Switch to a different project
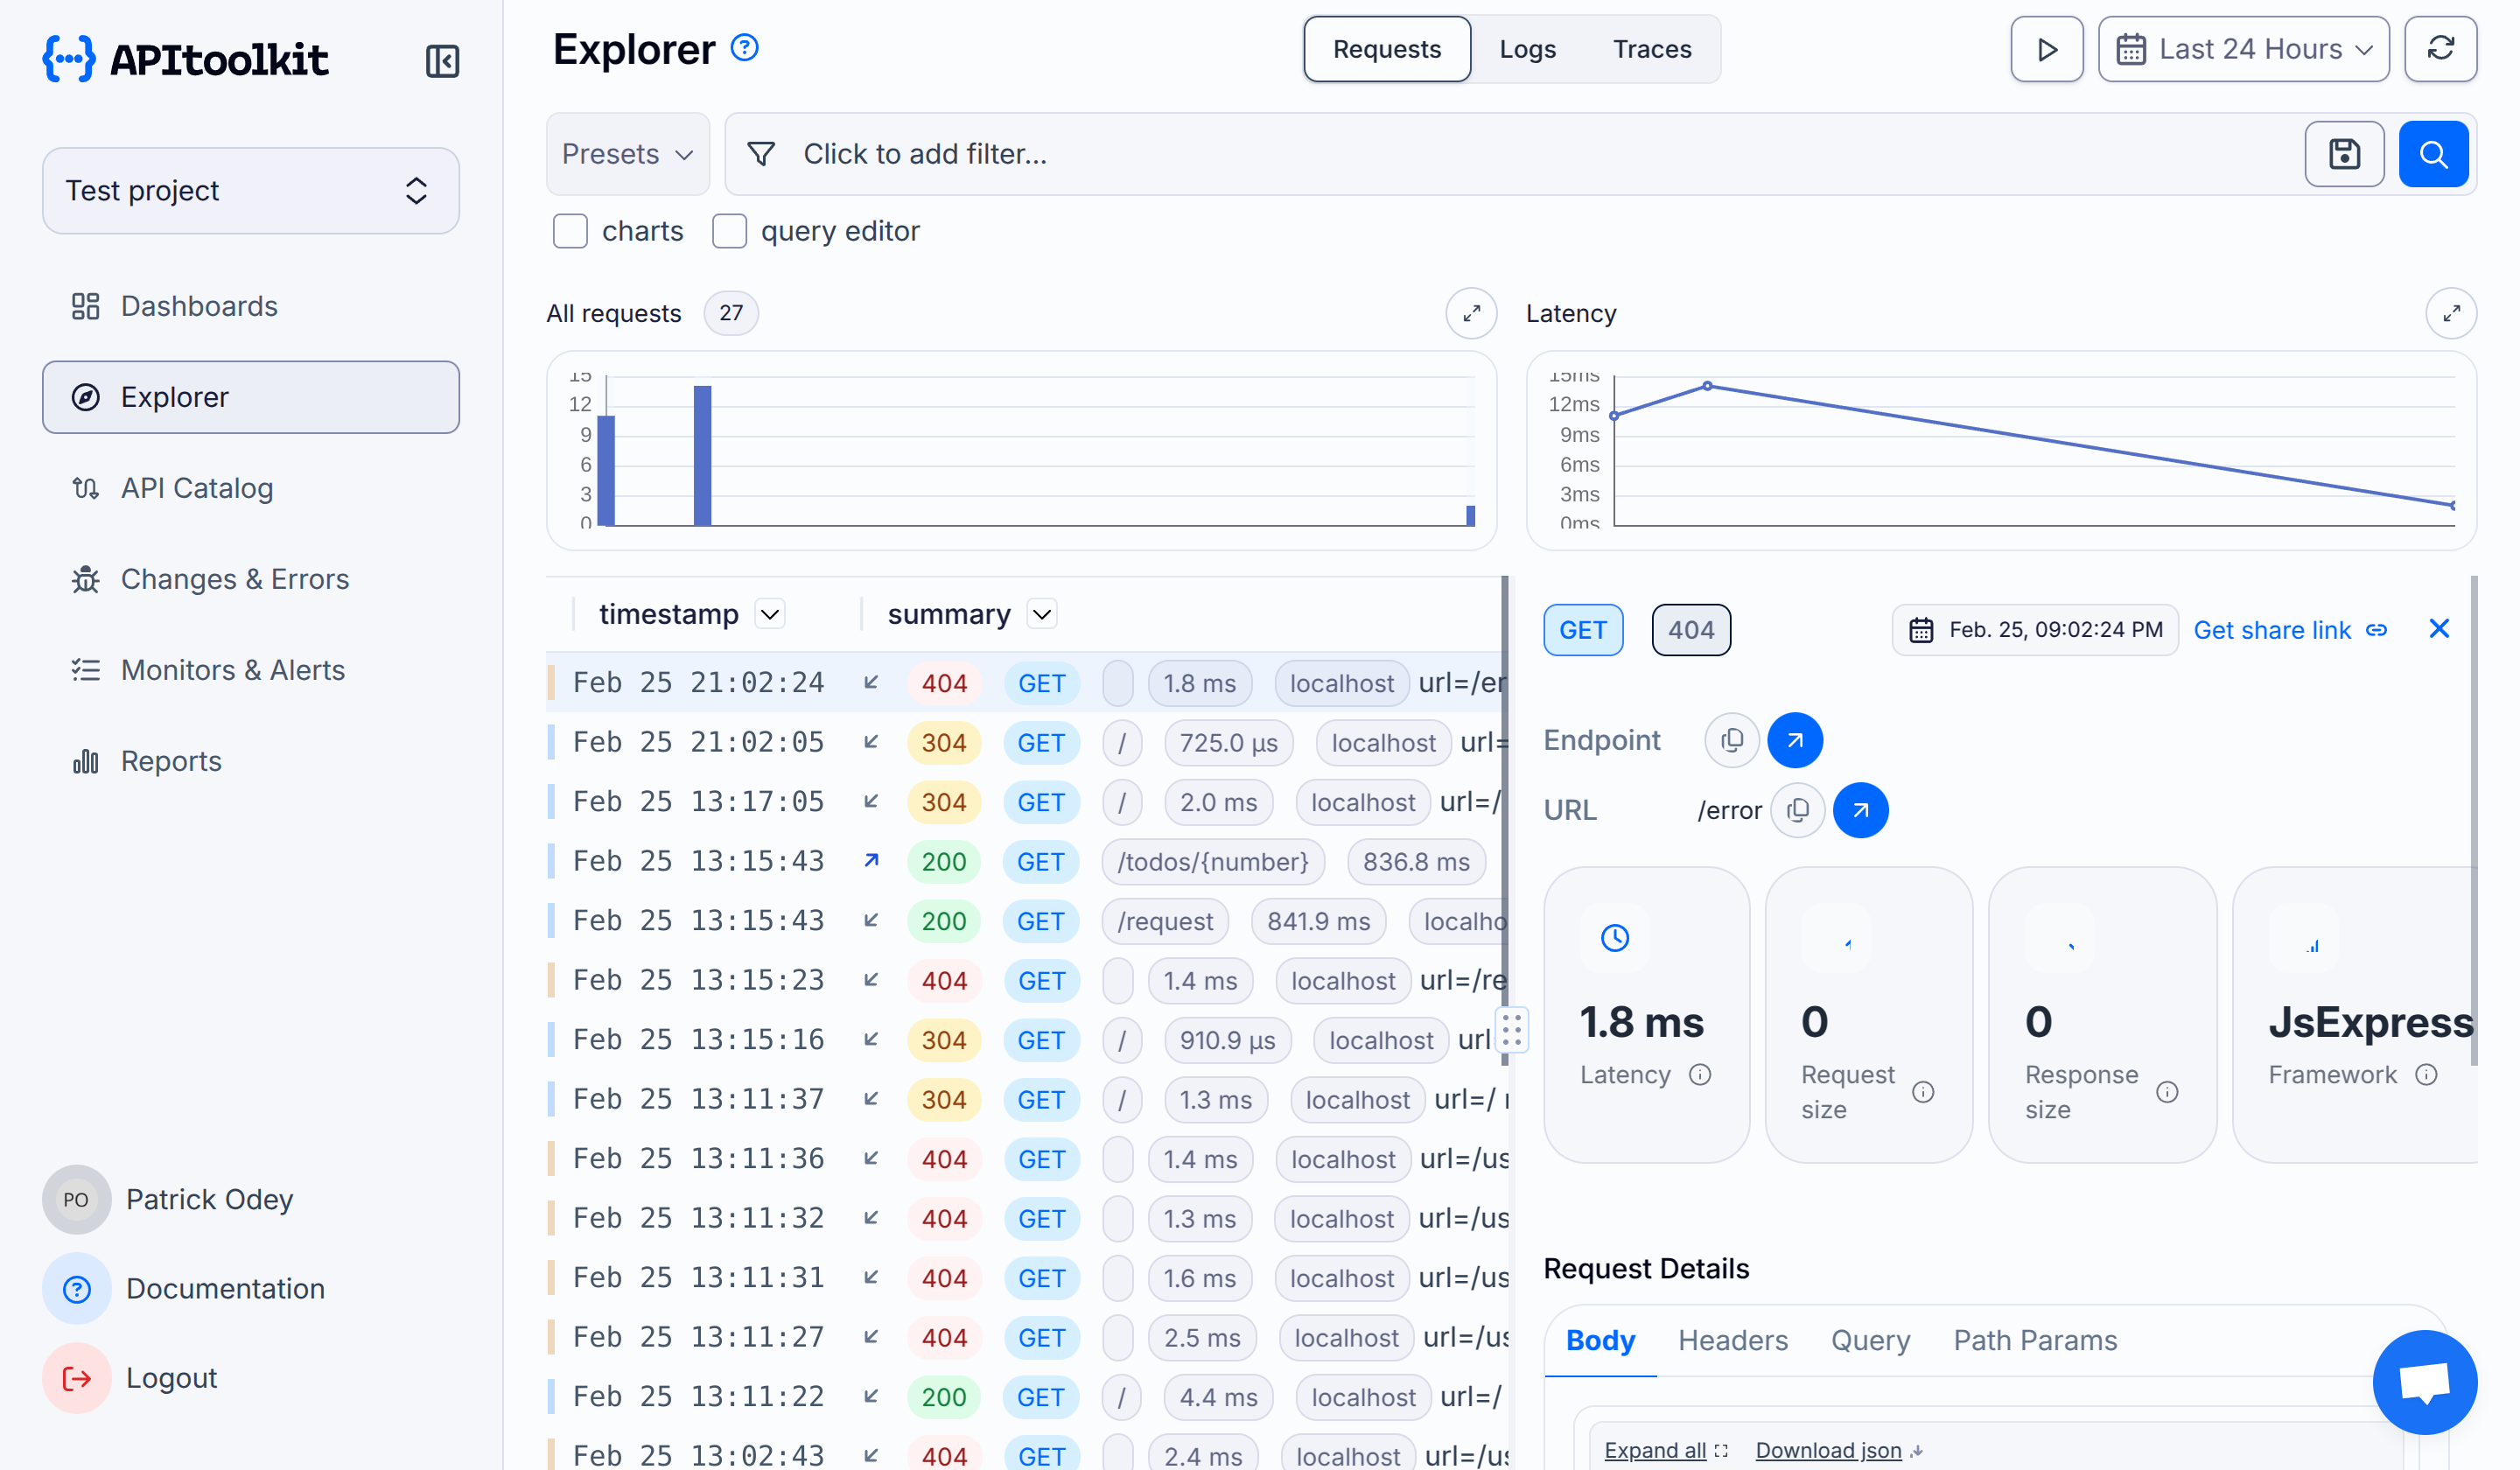Screen dimensions: 2520x1470 click(250, 190)
